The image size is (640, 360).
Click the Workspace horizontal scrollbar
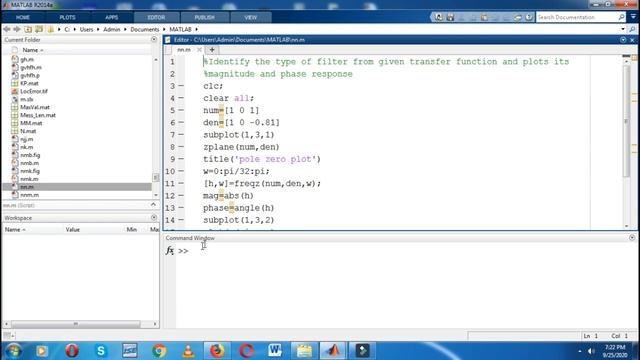(x=76, y=324)
